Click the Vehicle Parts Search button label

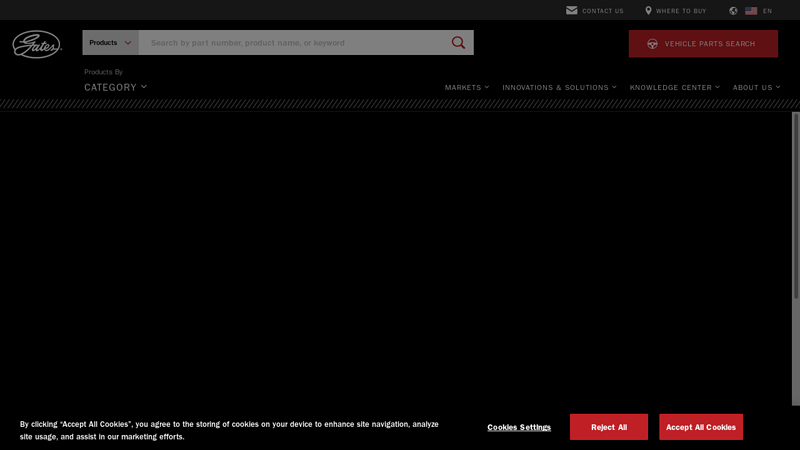click(710, 44)
